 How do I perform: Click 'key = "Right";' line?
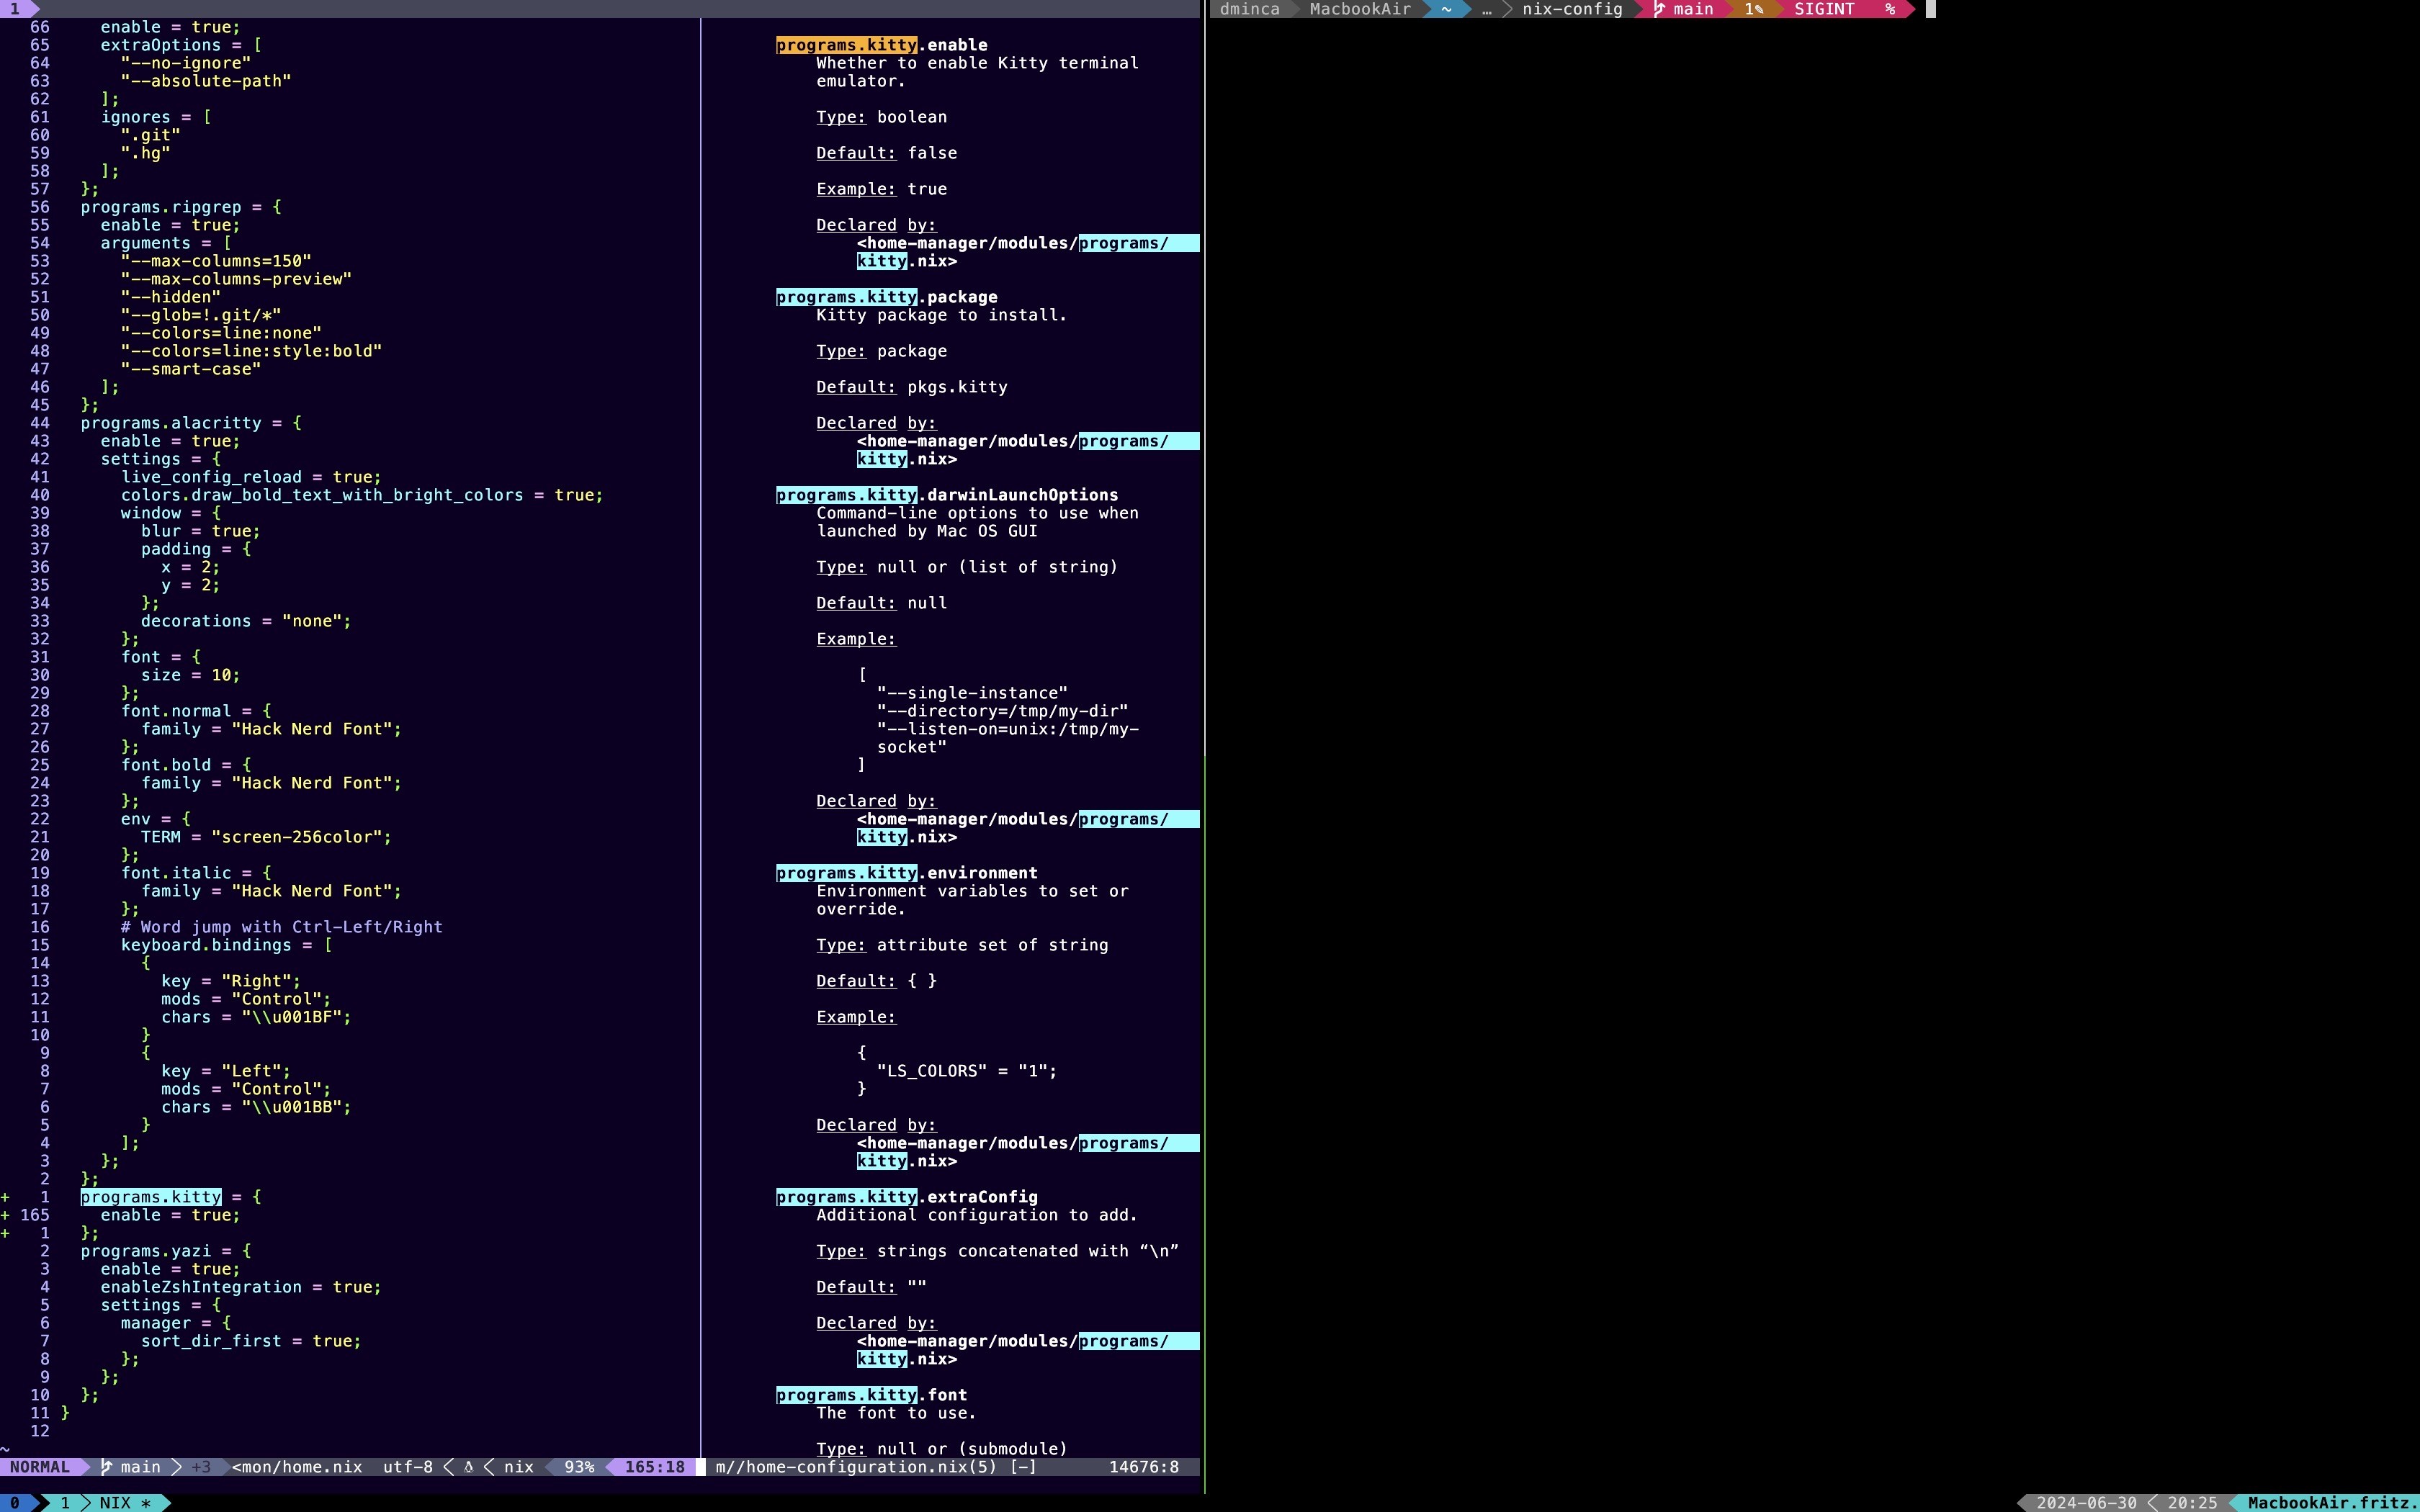[x=231, y=981]
